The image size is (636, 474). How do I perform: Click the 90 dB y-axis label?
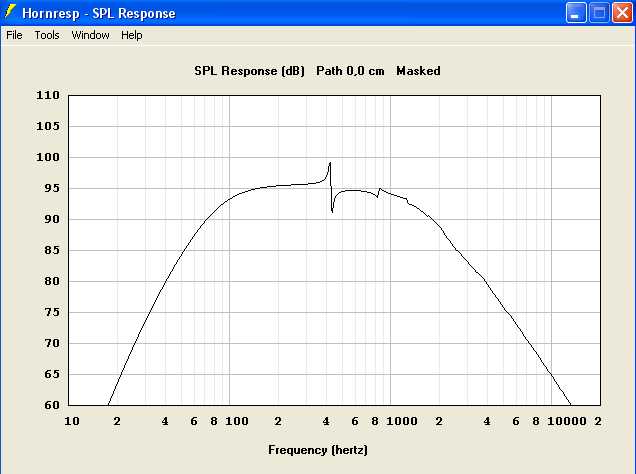coord(52,219)
